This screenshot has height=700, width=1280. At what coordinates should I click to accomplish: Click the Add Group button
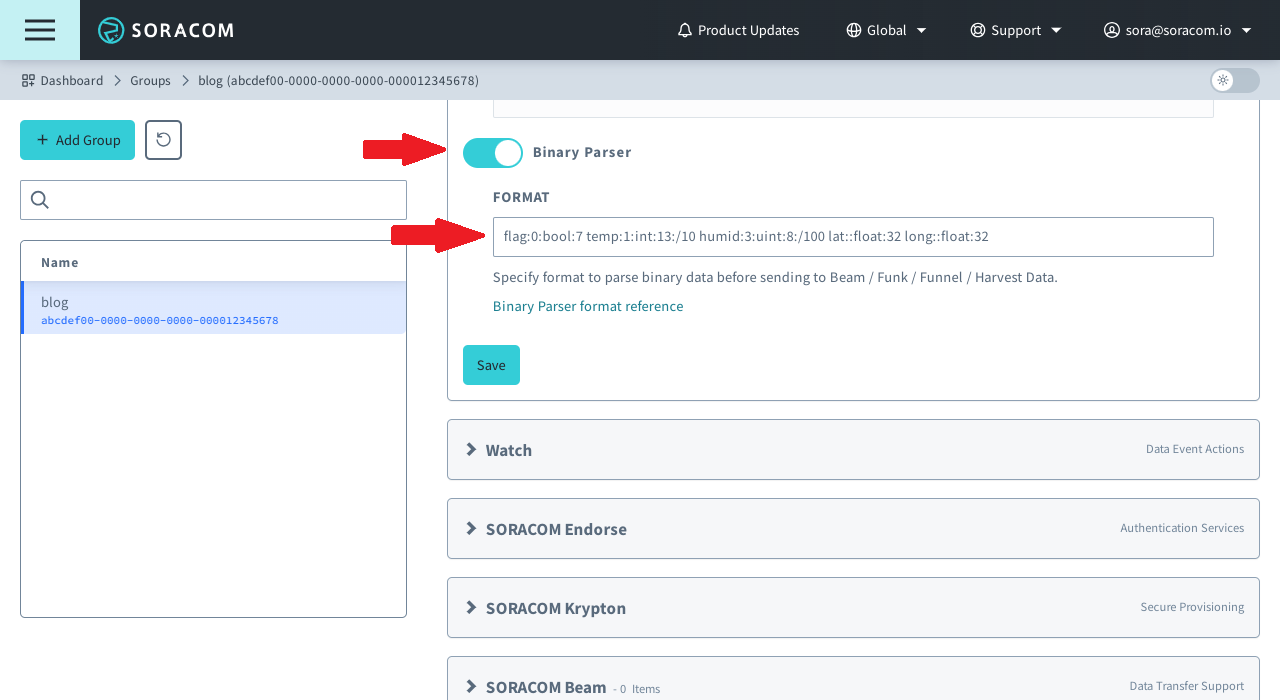pyautogui.click(x=77, y=140)
